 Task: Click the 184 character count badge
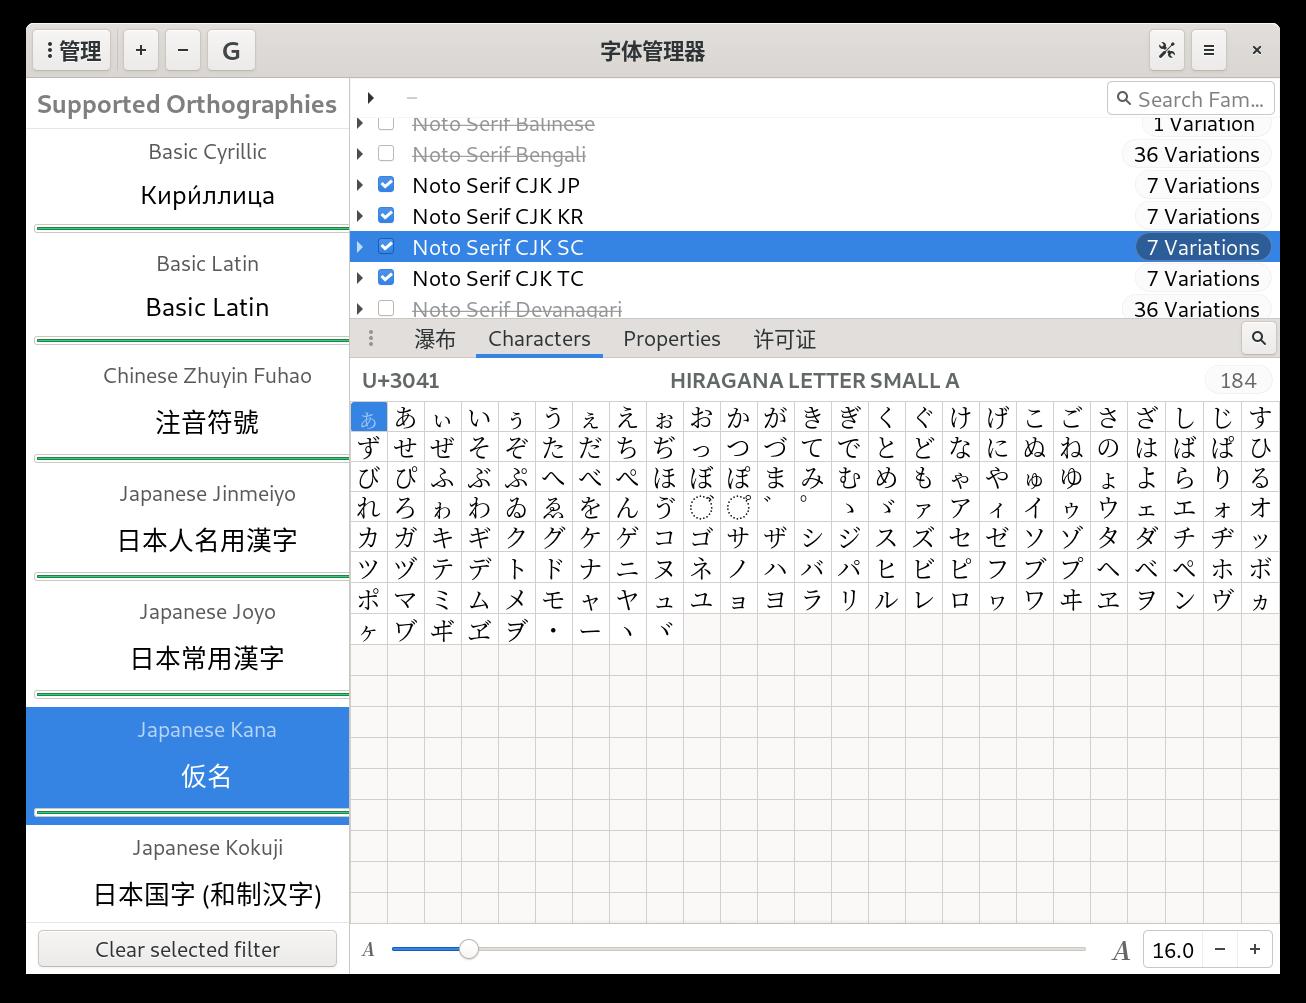pyautogui.click(x=1238, y=380)
